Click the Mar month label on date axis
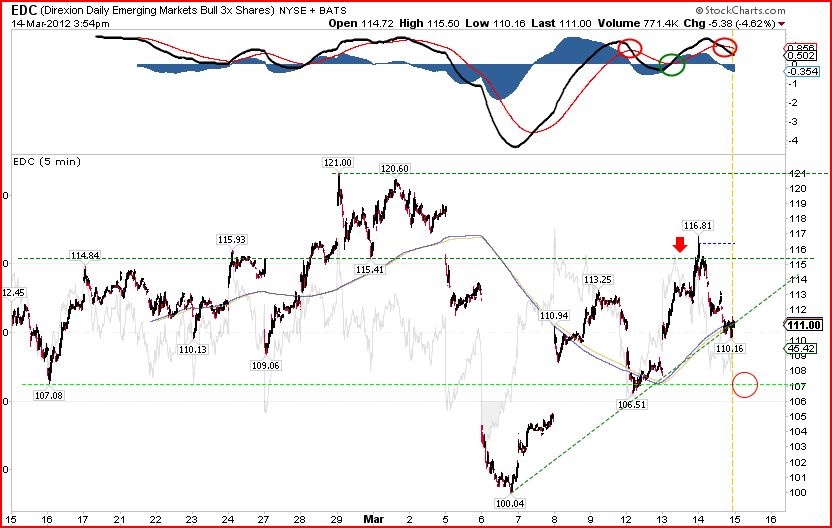The image size is (832, 528). tap(373, 519)
